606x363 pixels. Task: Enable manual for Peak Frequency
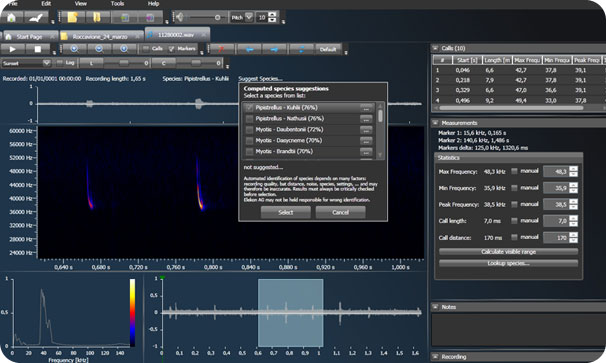pos(514,204)
